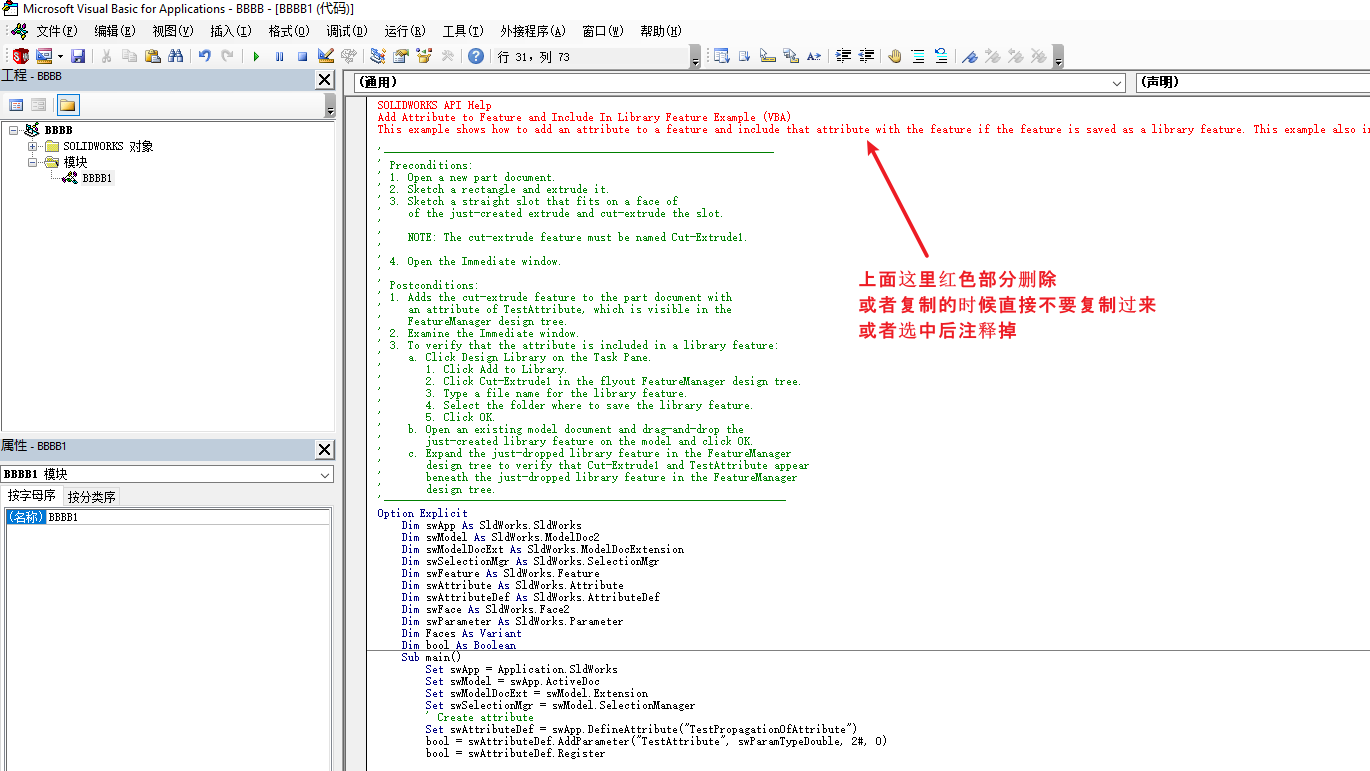Viewport: 1370px width, 771px height.
Task: Toggle a breakpoint with the hand icon
Action: (894, 56)
